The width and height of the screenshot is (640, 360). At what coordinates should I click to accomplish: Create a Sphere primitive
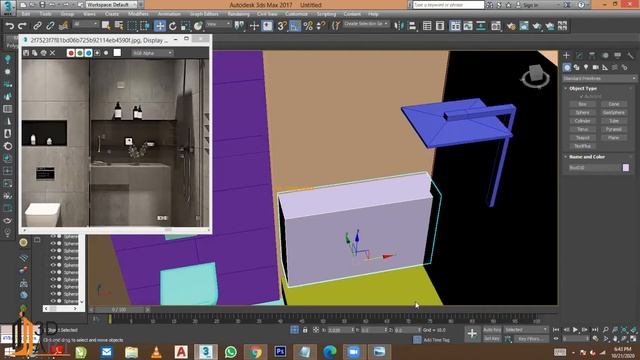click(x=582, y=113)
